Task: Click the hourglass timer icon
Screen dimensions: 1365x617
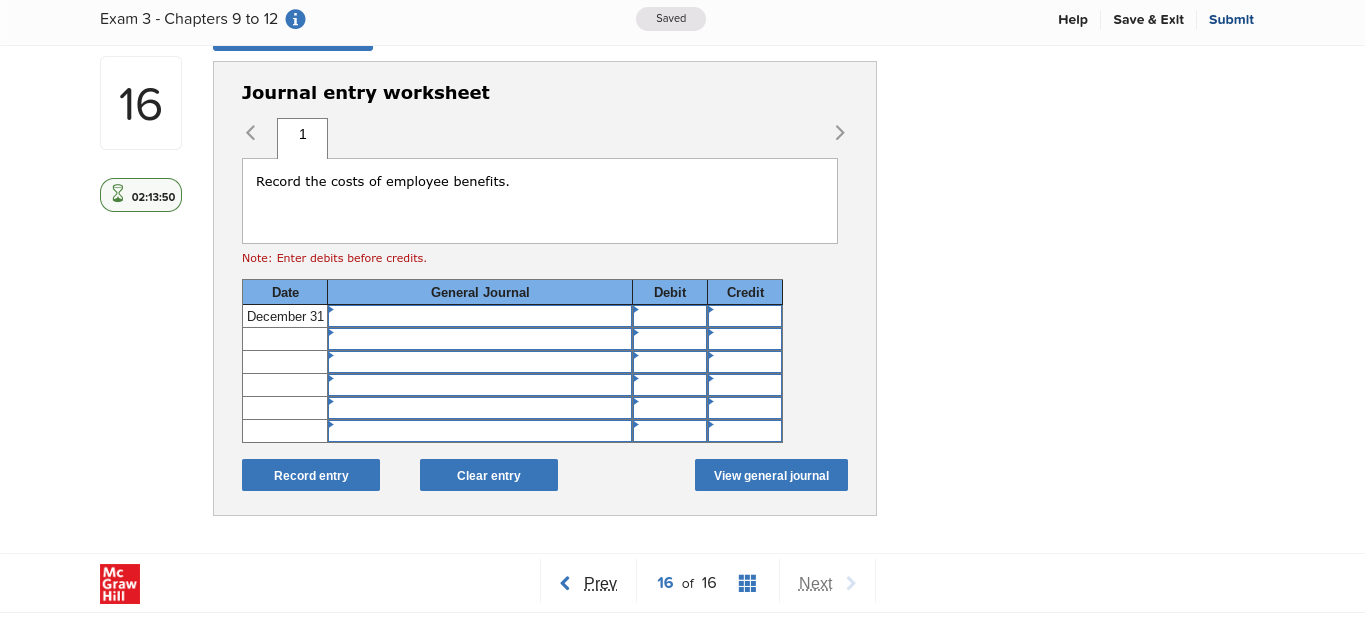Action: coord(119,195)
